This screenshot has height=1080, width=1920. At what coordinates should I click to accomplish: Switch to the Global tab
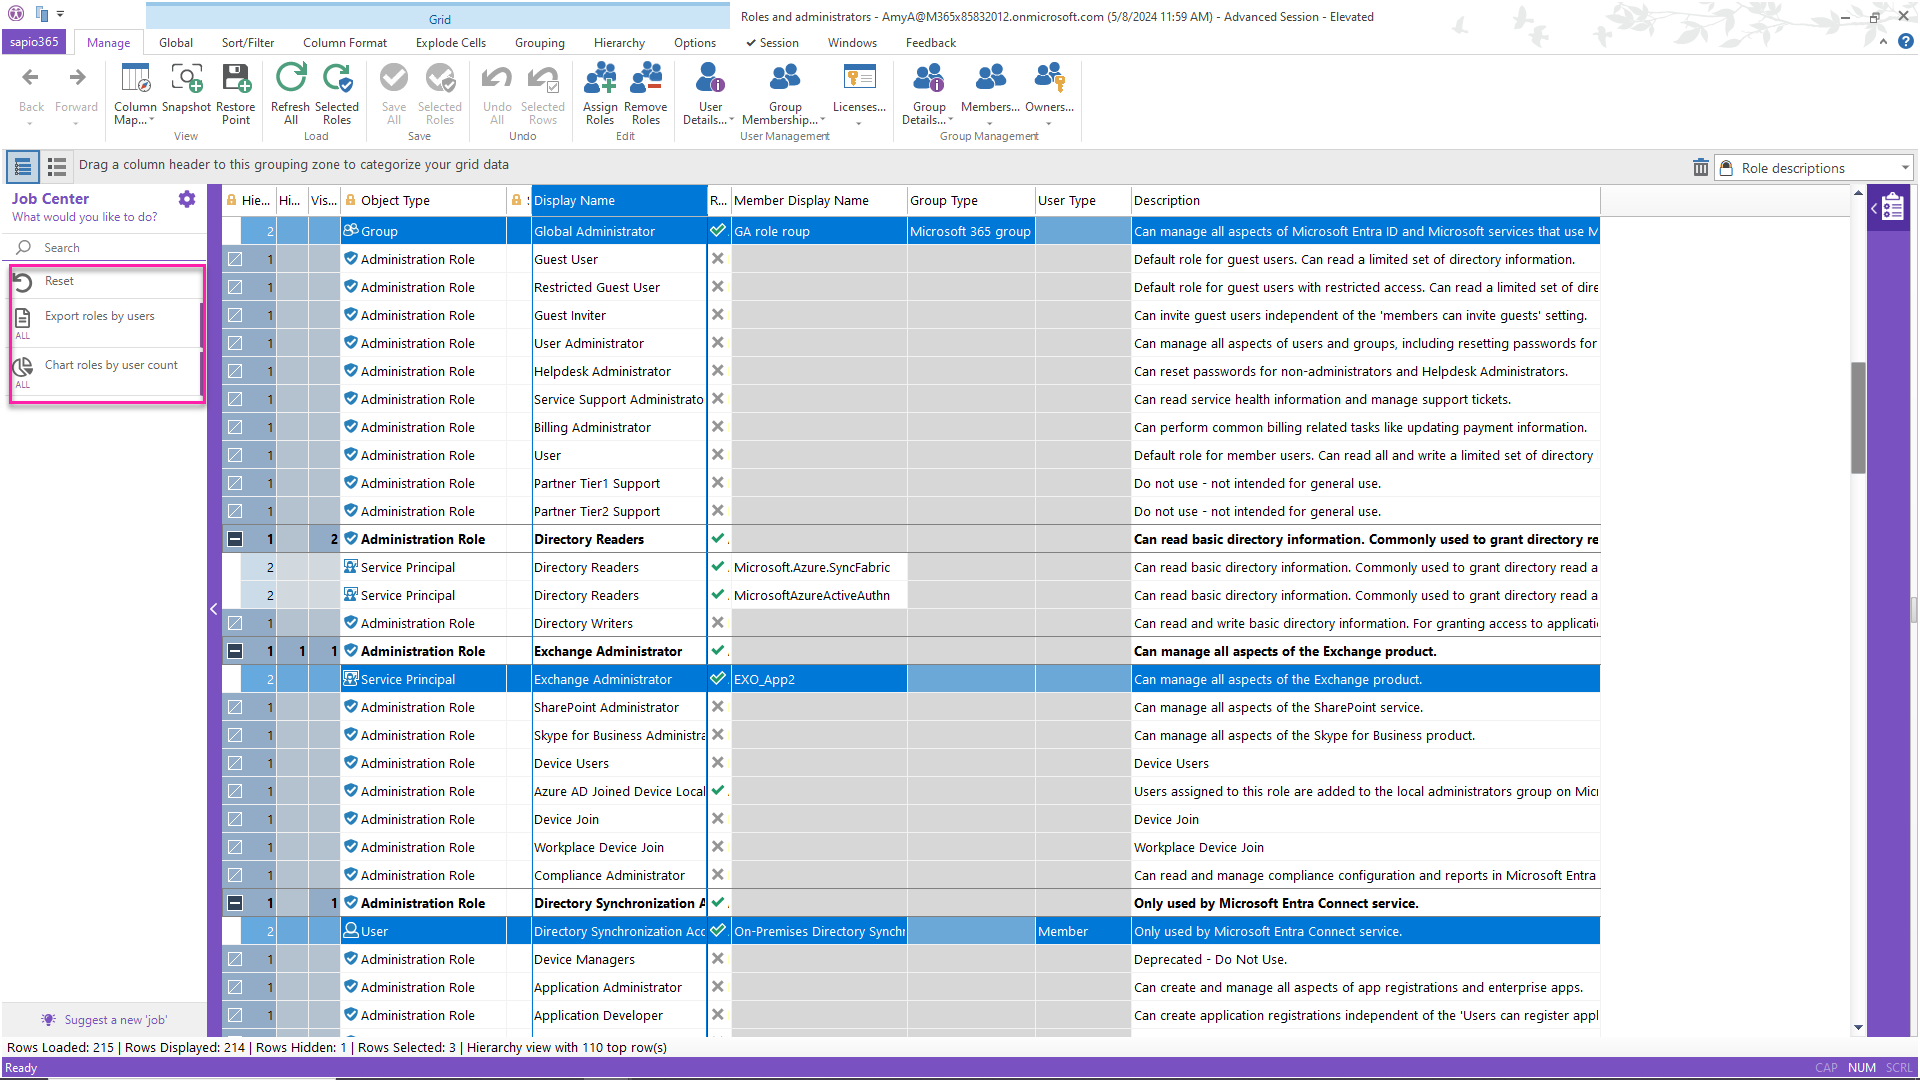176,43
